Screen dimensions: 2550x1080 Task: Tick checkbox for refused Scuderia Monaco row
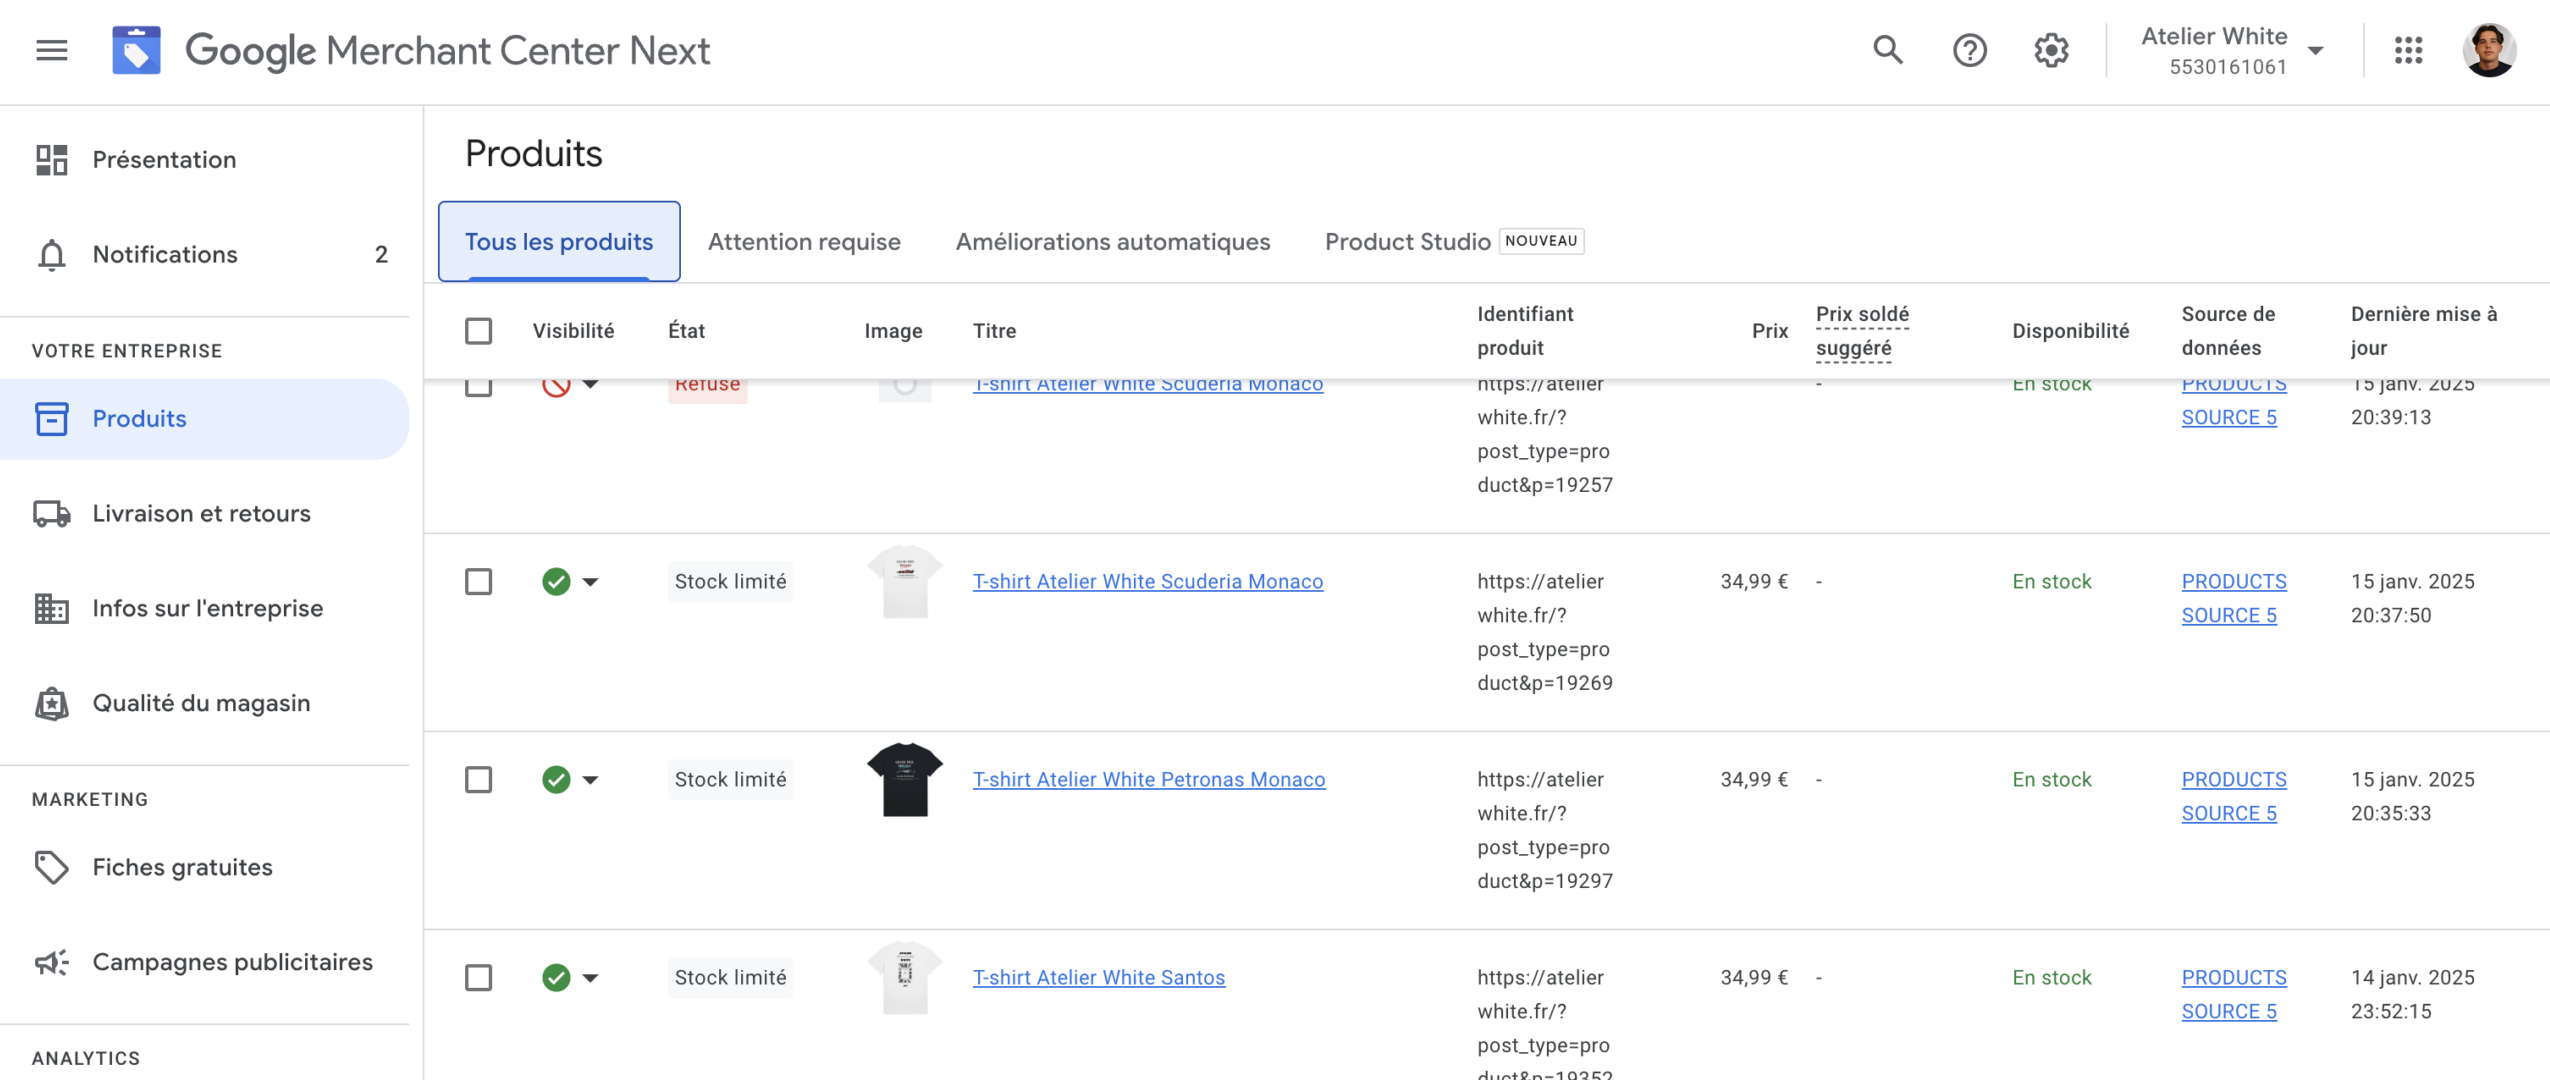(x=478, y=387)
